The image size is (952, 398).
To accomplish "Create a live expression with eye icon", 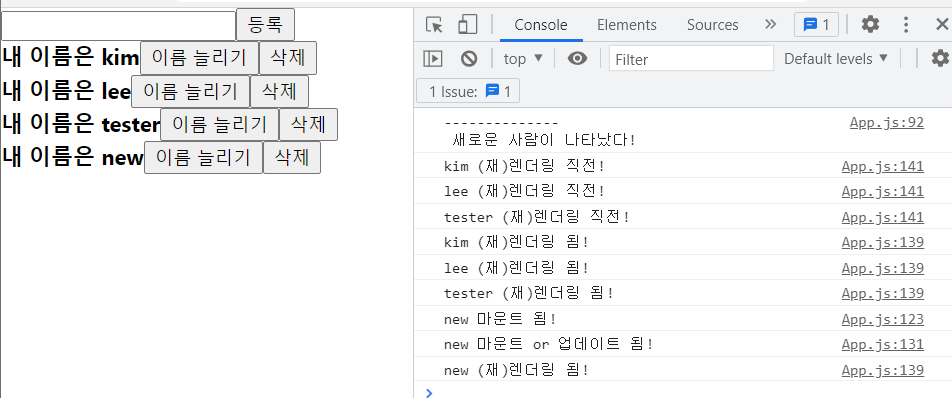I will coord(577,59).
